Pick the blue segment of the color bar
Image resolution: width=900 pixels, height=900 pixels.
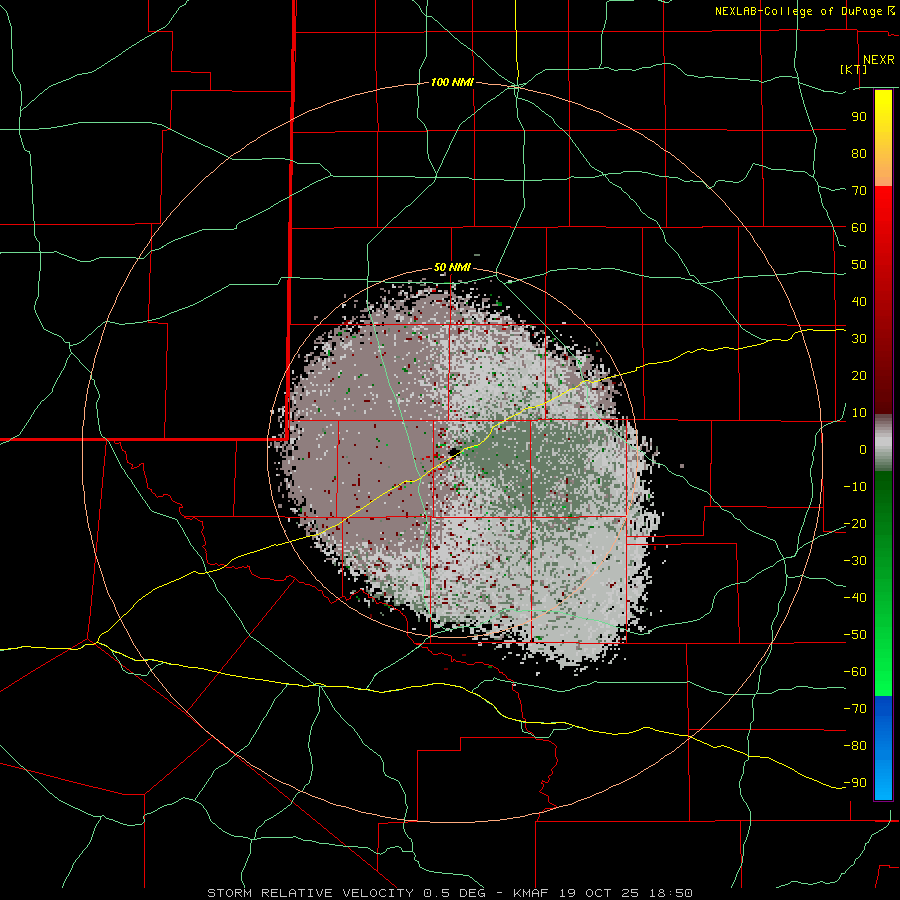pyautogui.click(x=883, y=748)
